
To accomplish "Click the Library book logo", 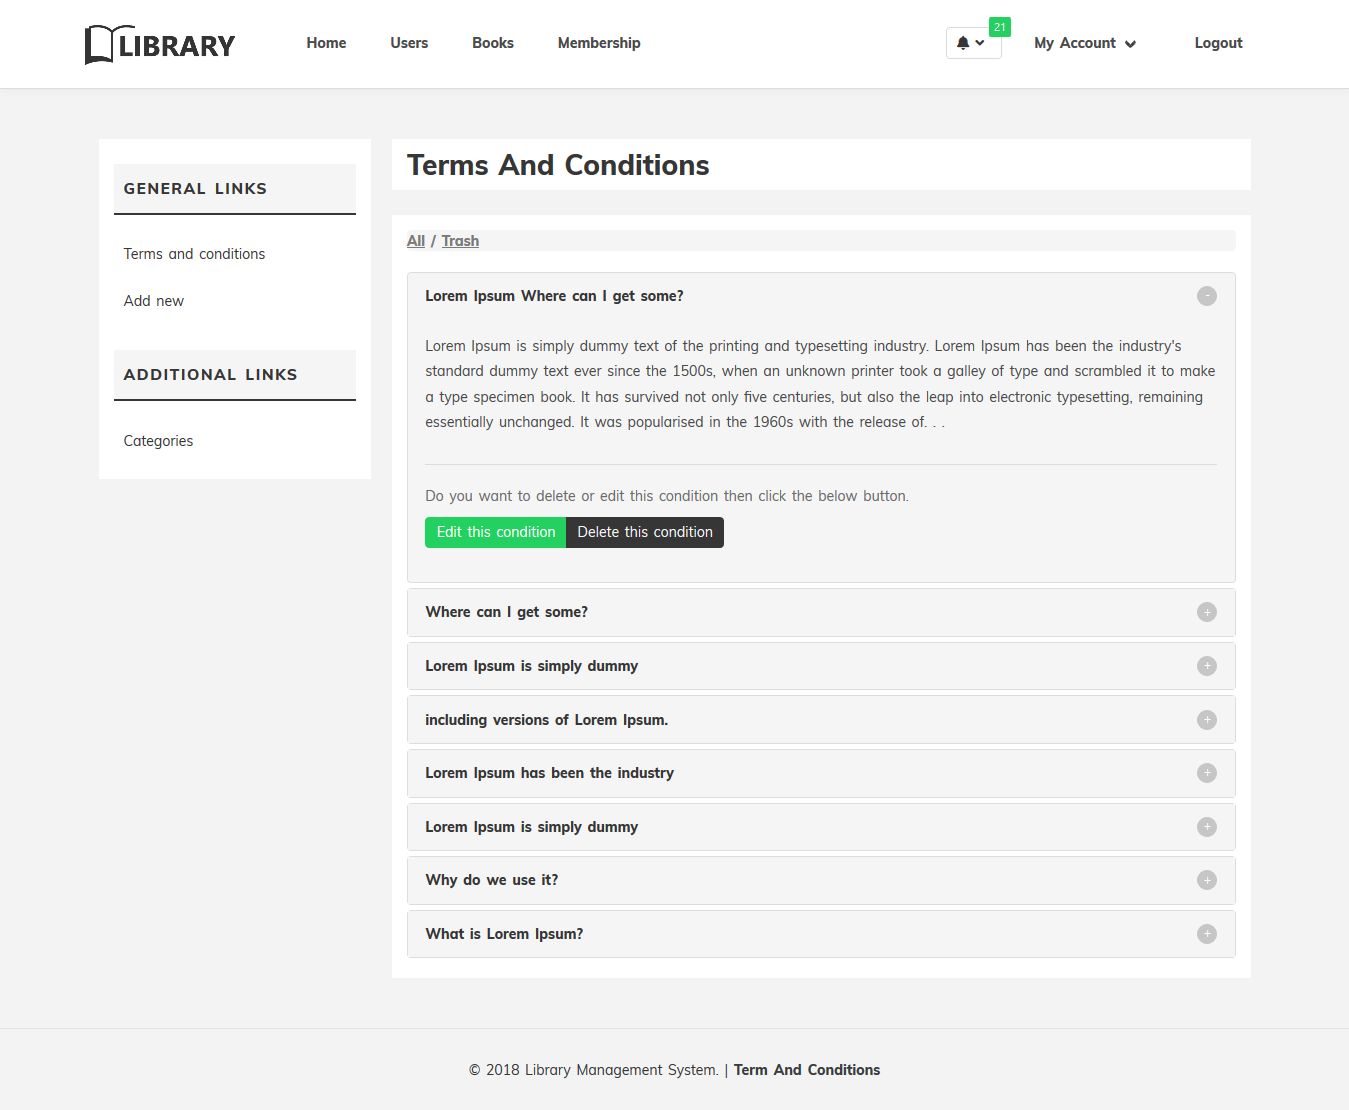I will [160, 44].
